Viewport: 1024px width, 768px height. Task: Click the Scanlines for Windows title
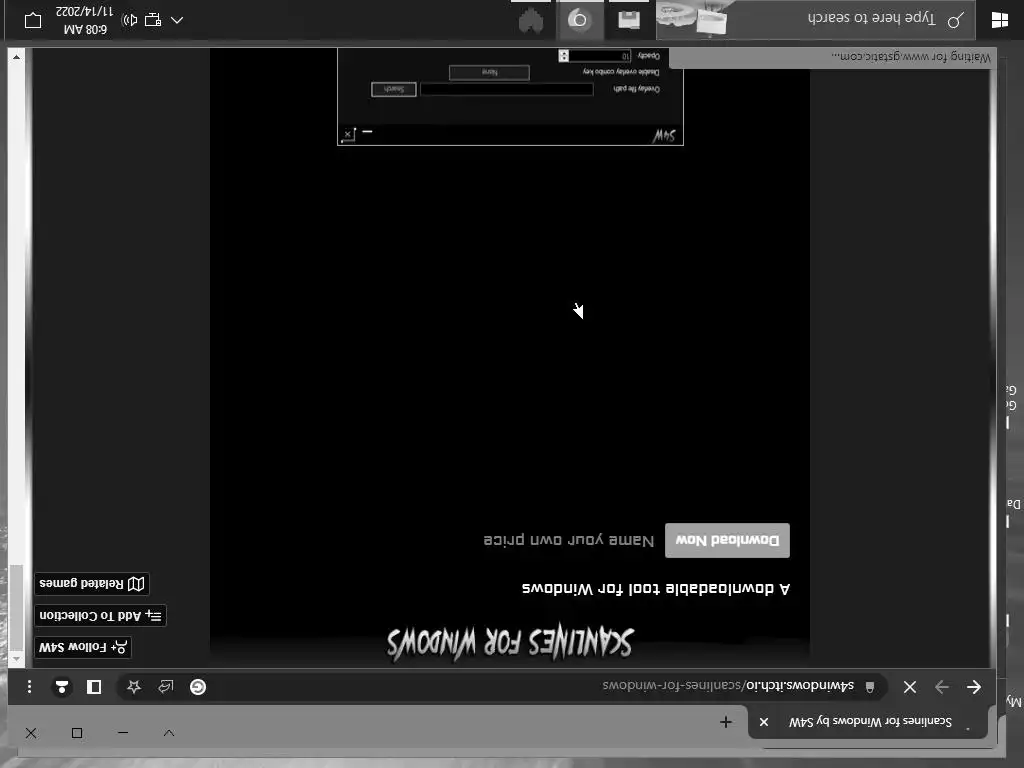point(510,642)
